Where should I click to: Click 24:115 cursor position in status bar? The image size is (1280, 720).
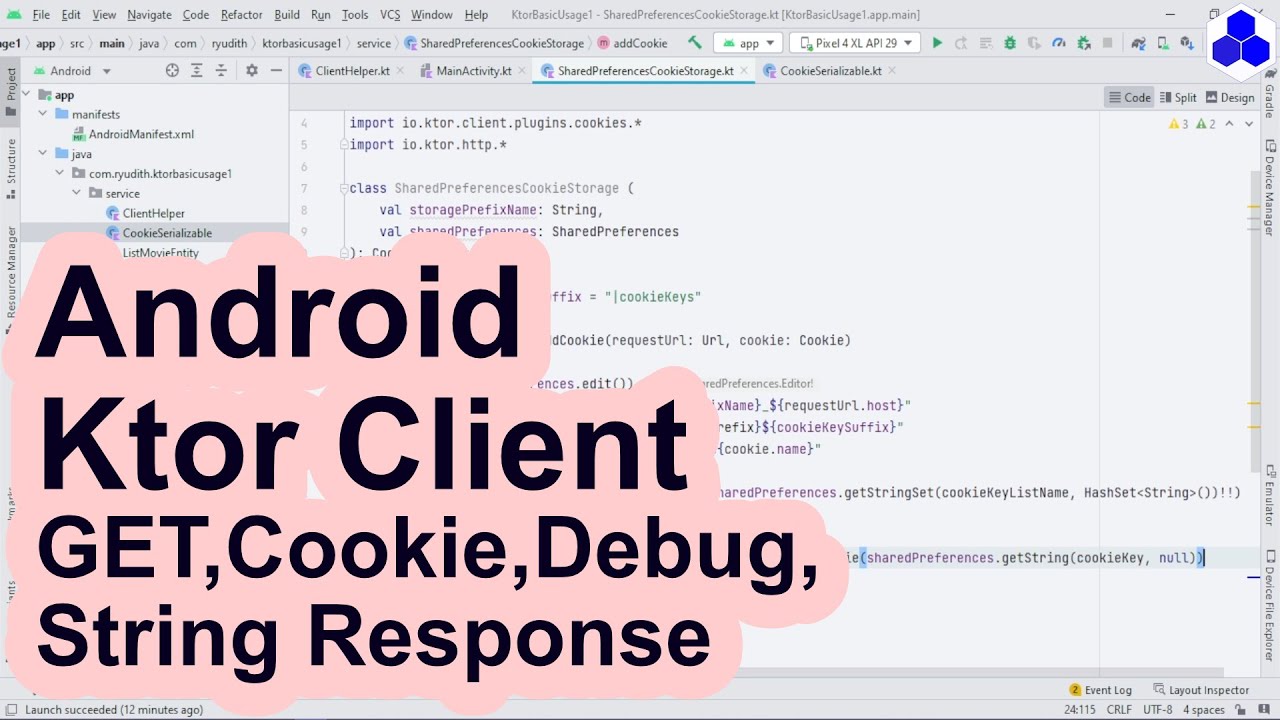(x=1079, y=710)
